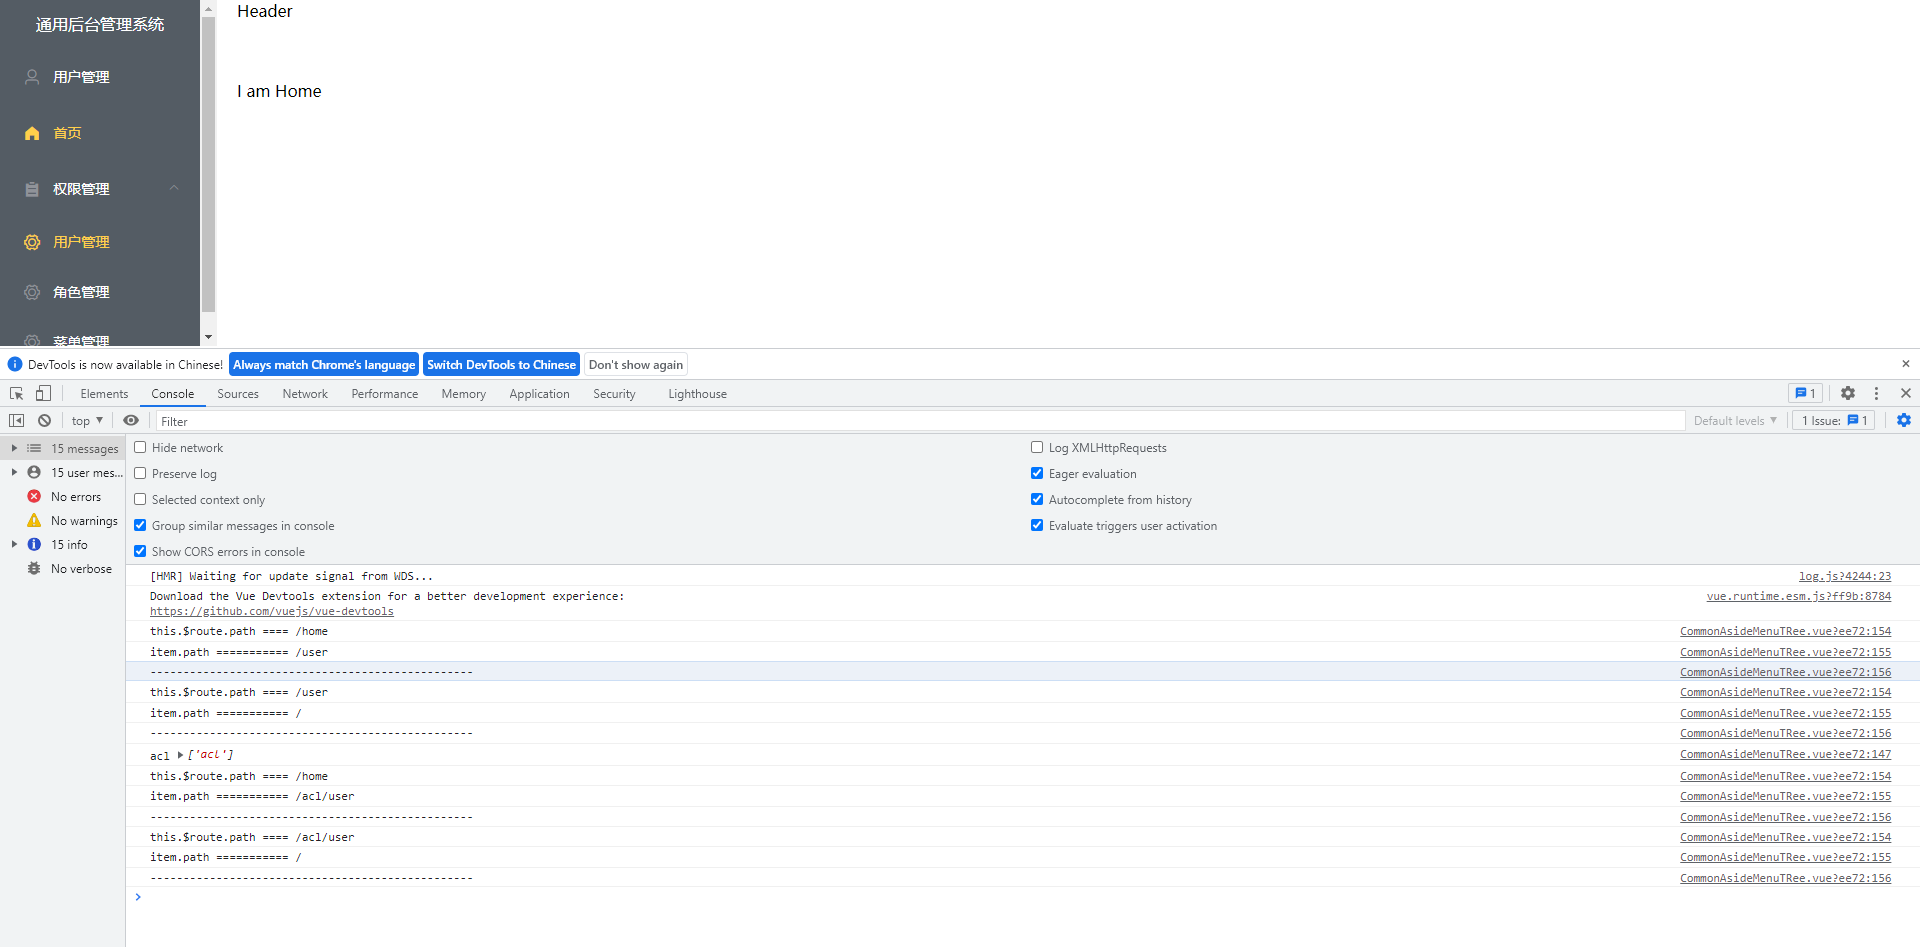Screen dimensions: 1920x947
Task: Click the yellow warnings triangle icon
Action: pyautogui.click(x=34, y=520)
